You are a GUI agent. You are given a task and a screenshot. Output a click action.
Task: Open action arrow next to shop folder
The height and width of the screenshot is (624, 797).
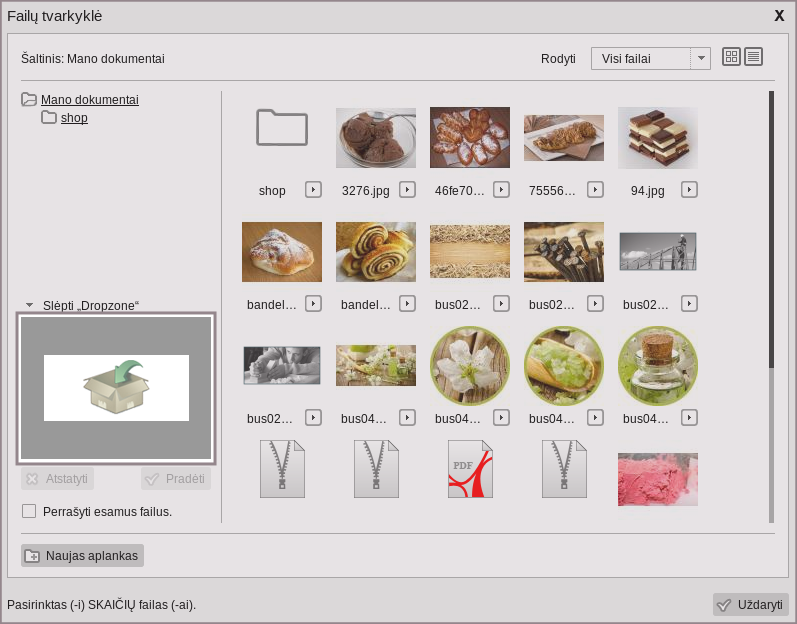click(x=313, y=189)
